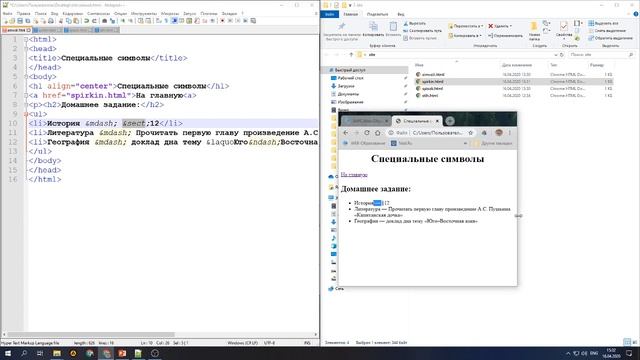Click the Print icon in Notepad++ toolbar
The image size is (640, 360).
point(51,20)
